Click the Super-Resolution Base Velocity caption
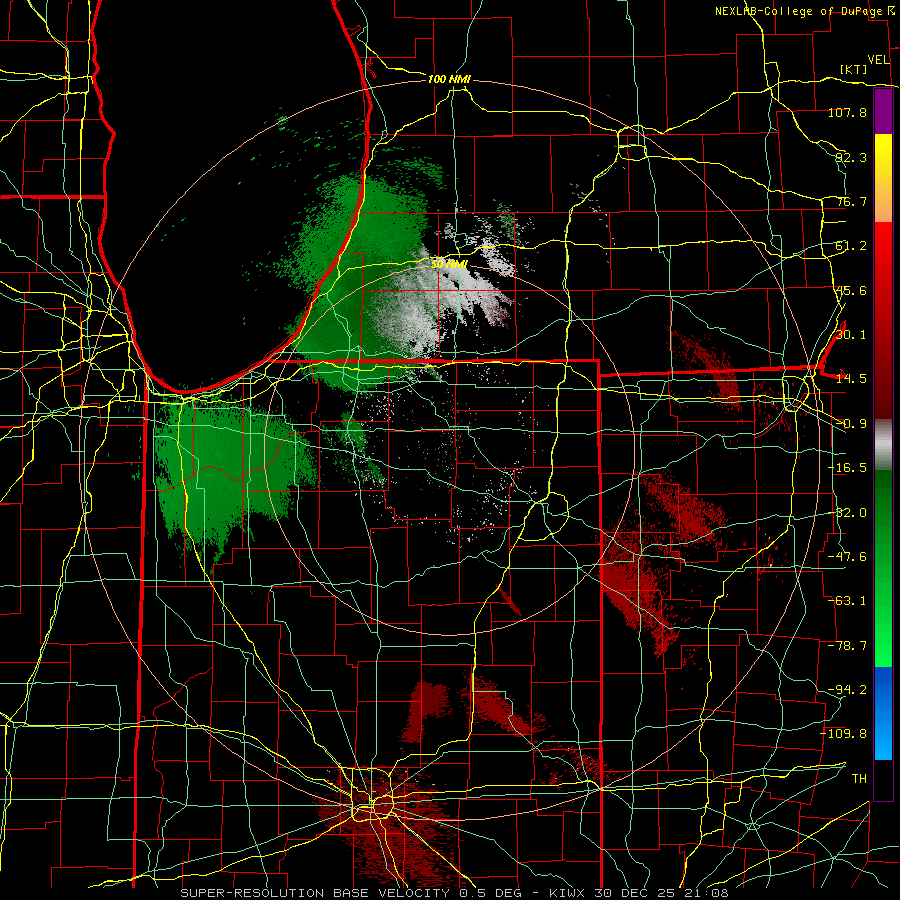This screenshot has height=900, width=900. pyautogui.click(x=455, y=893)
